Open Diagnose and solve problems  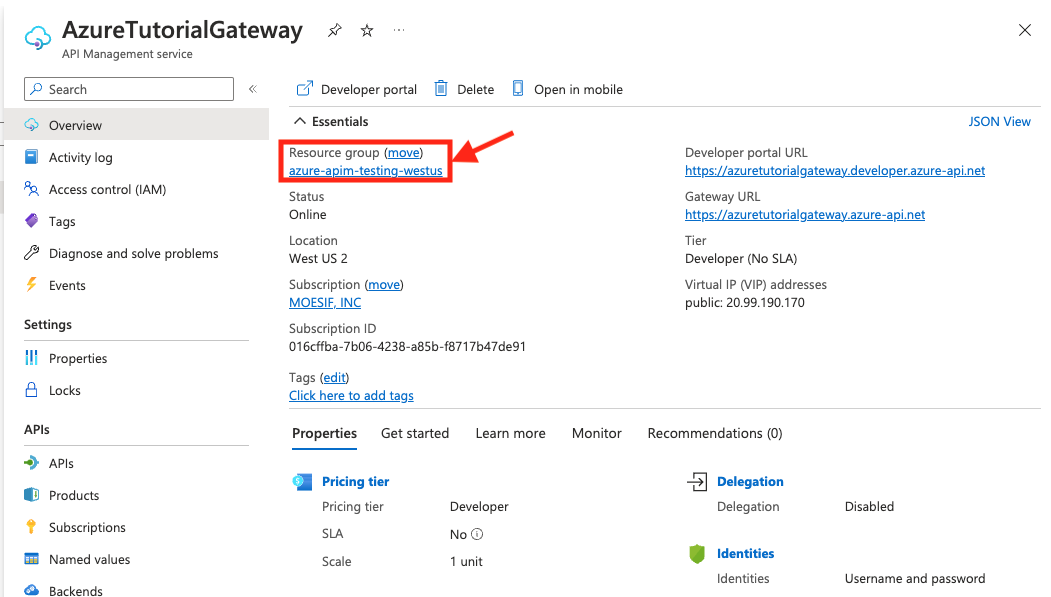(133, 253)
